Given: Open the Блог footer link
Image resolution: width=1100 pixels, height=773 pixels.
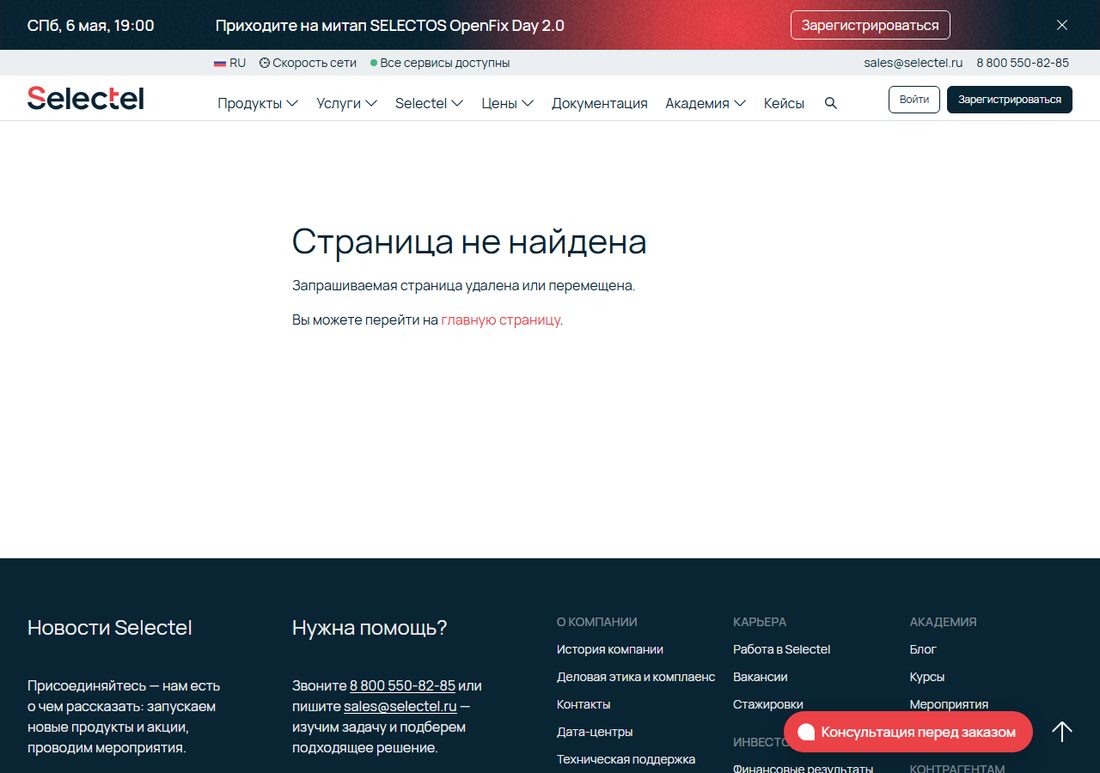Looking at the screenshot, I should tap(923, 650).
